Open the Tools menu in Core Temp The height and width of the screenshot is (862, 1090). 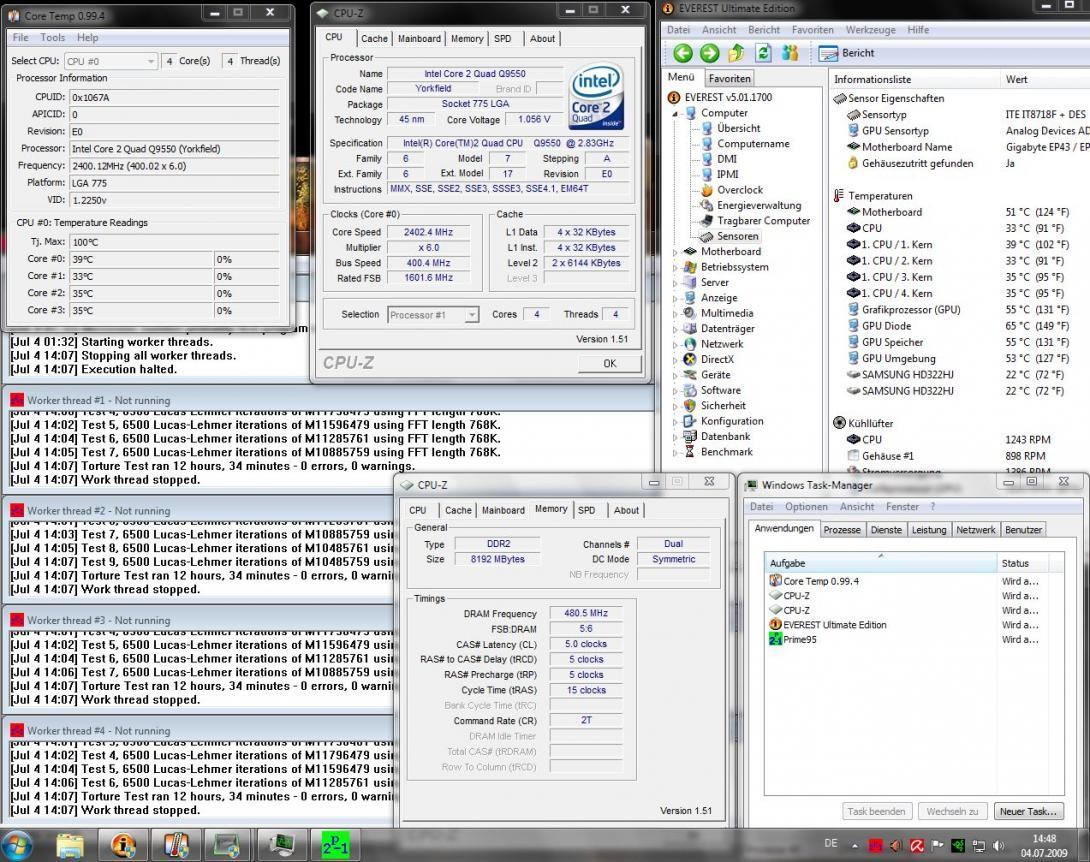[x=52, y=38]
